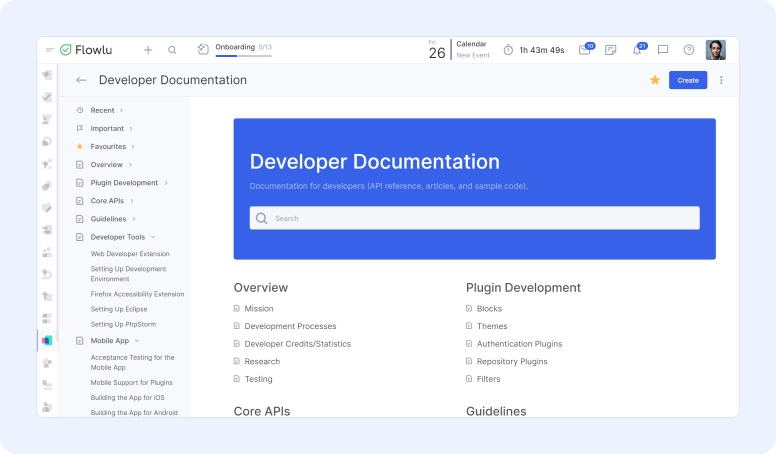Click the 1h 43m 49s timer readout
This screenshot has height=454, width=776.
[x=541, y=50]
